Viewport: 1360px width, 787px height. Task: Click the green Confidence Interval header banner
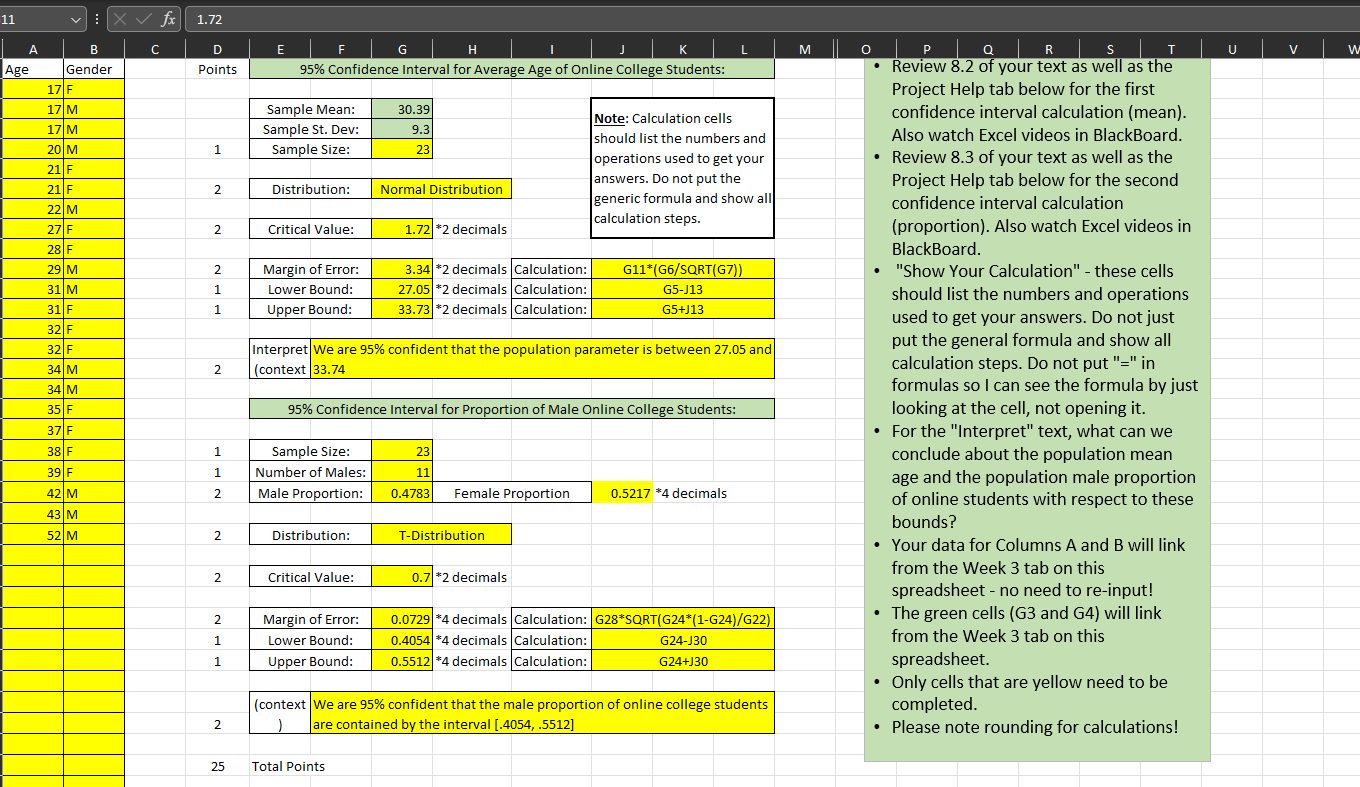point(510,68)
